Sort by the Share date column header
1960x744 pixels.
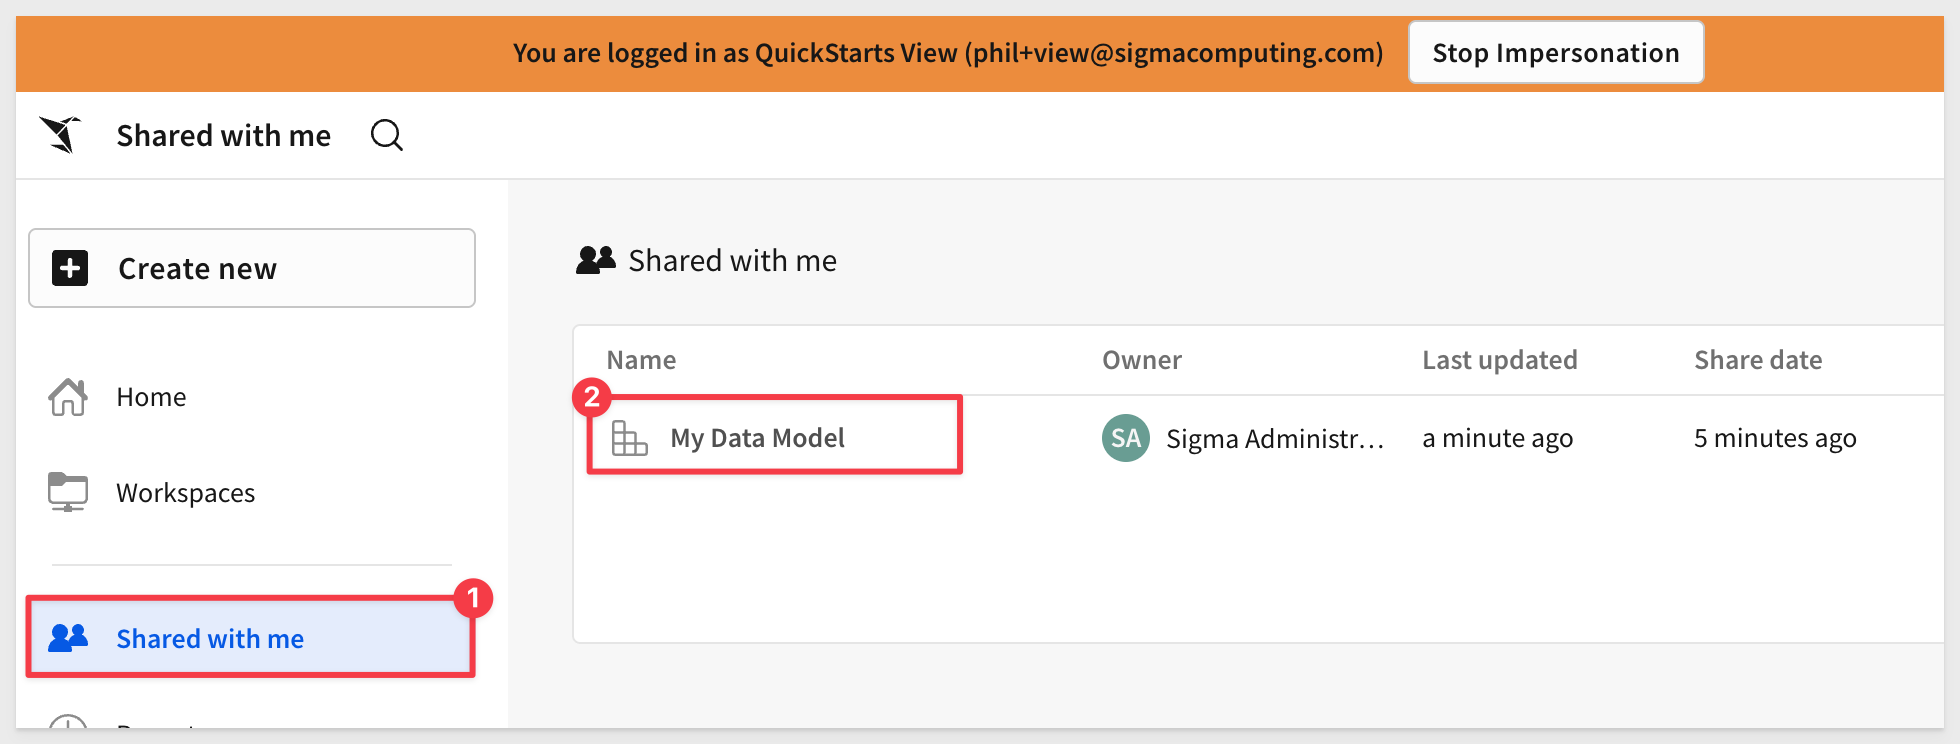click(1758, 360)
